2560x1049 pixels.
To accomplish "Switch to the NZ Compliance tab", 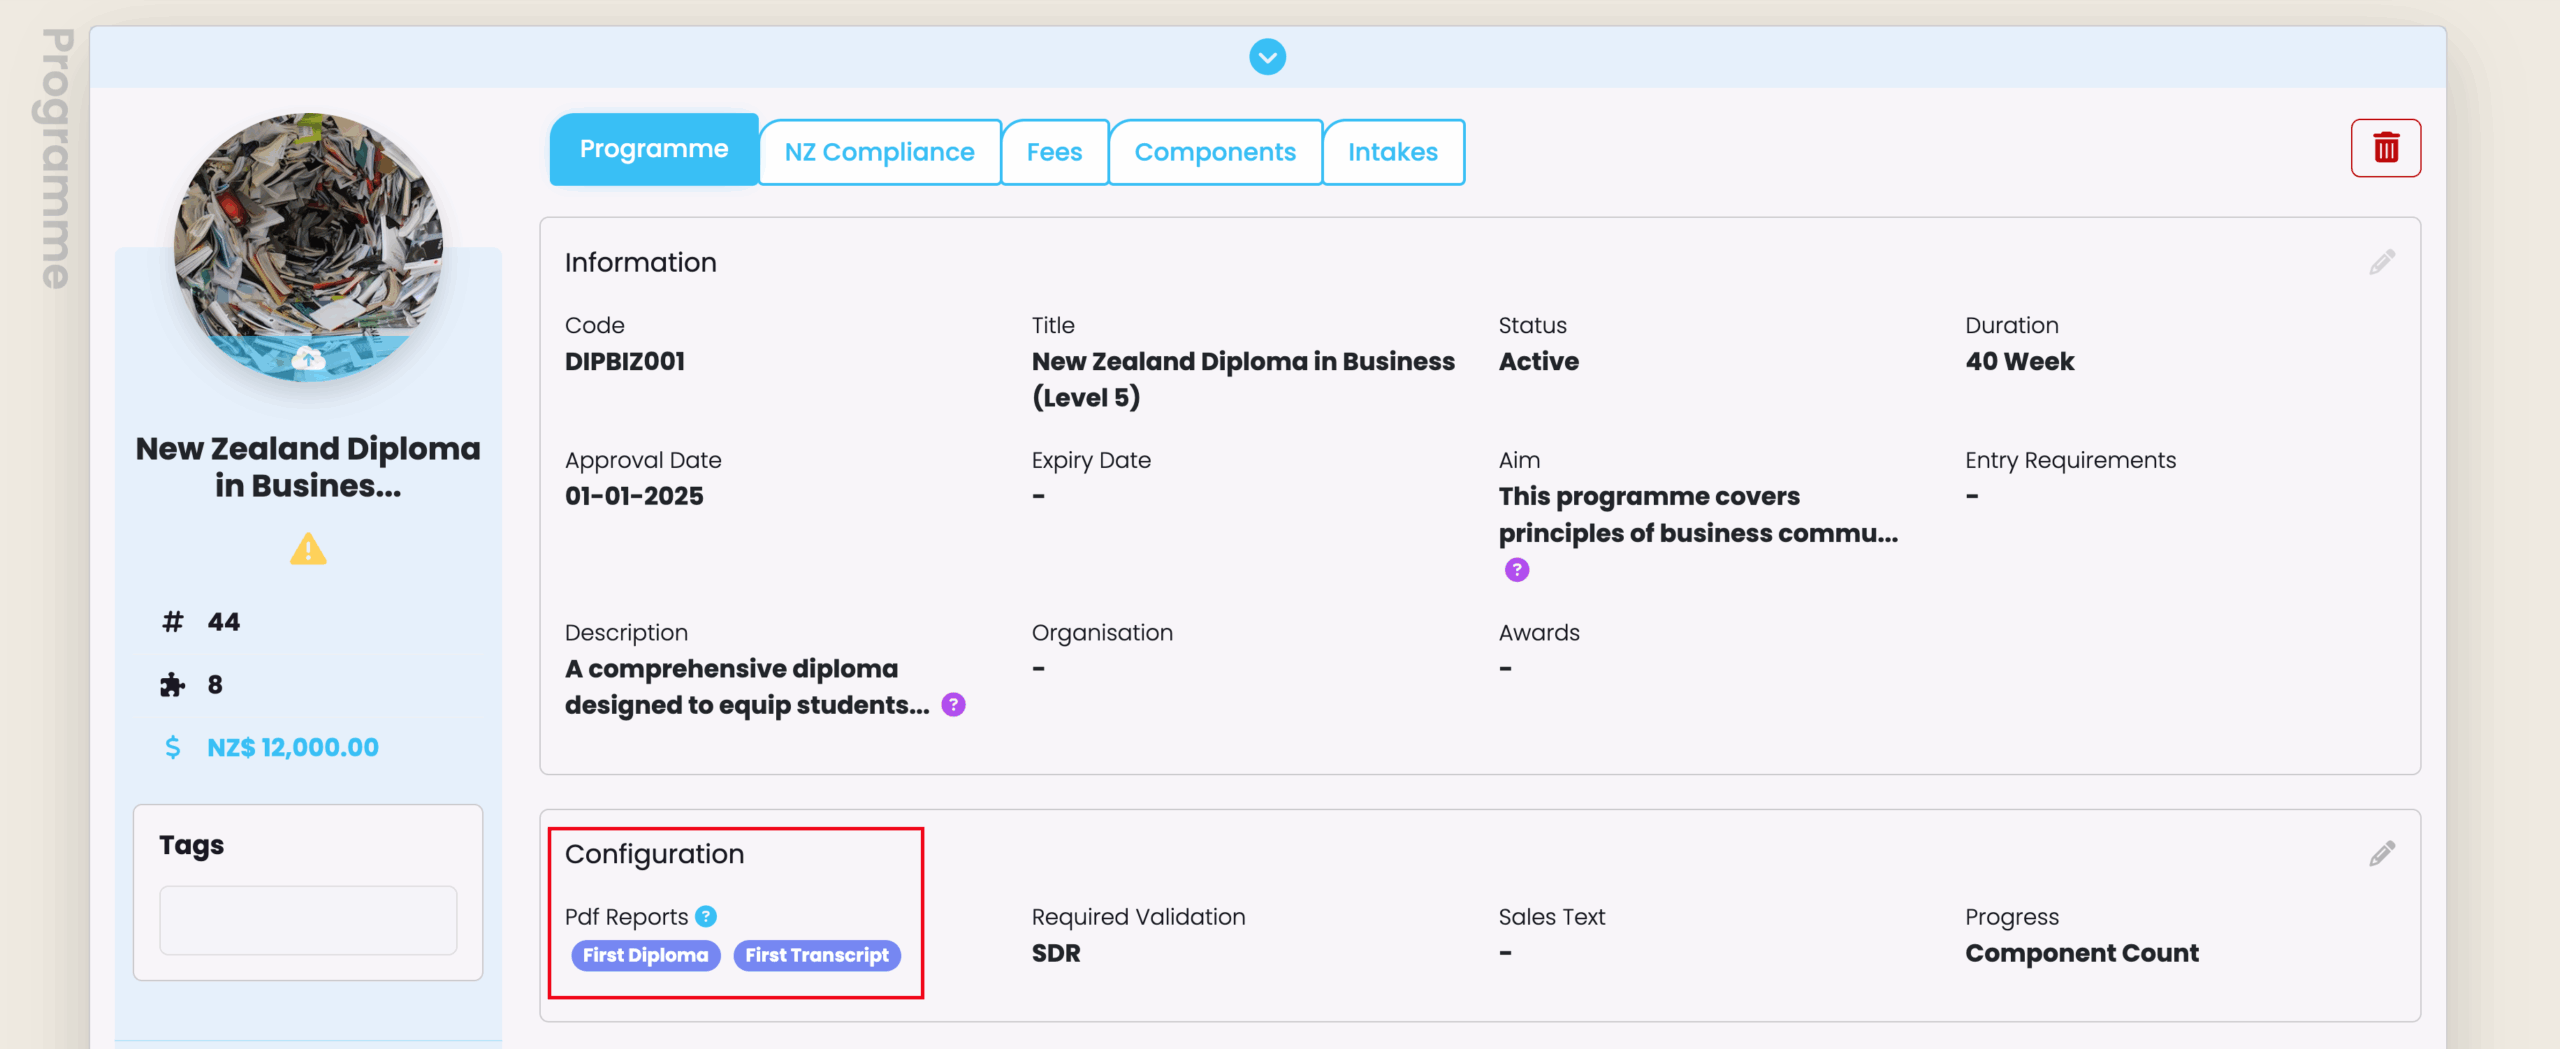I will pyautogui.click(x=879, y=152).
